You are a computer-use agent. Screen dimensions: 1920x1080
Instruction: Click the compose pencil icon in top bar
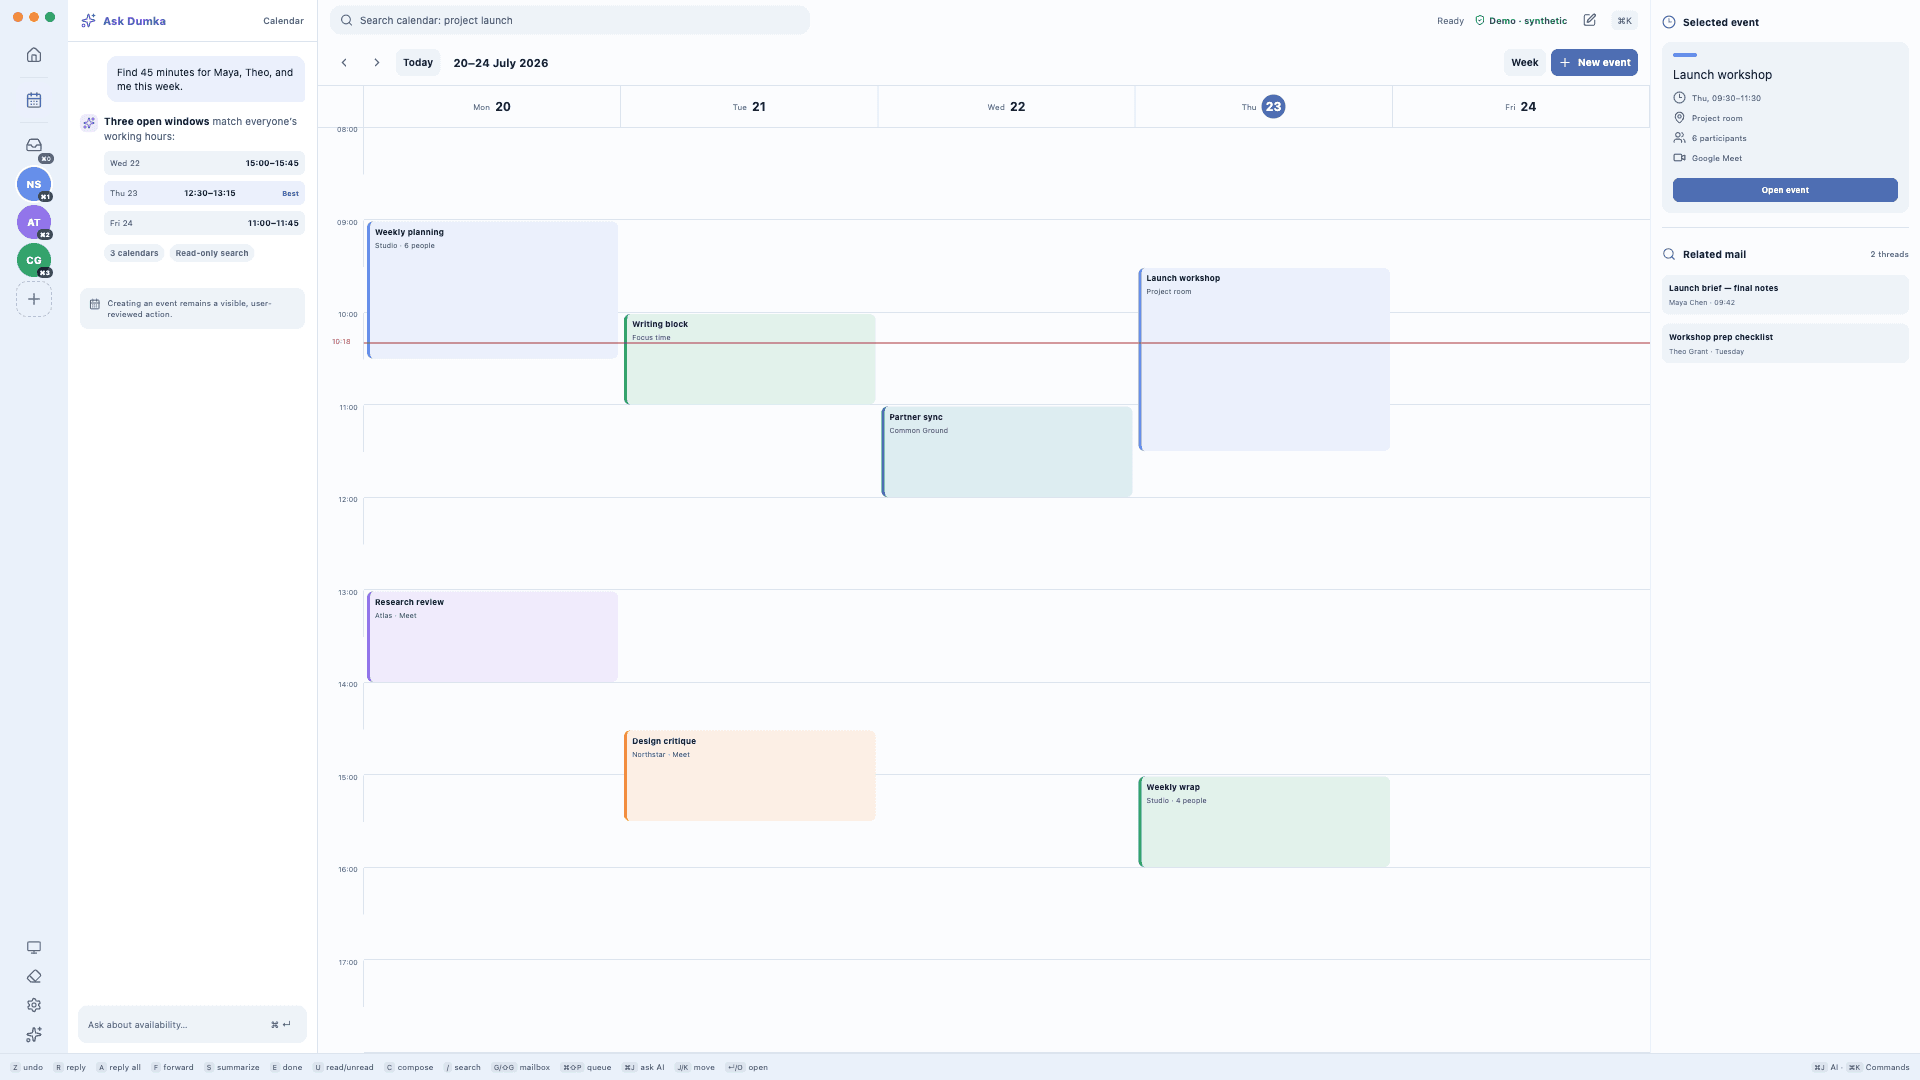[1590, 20]
